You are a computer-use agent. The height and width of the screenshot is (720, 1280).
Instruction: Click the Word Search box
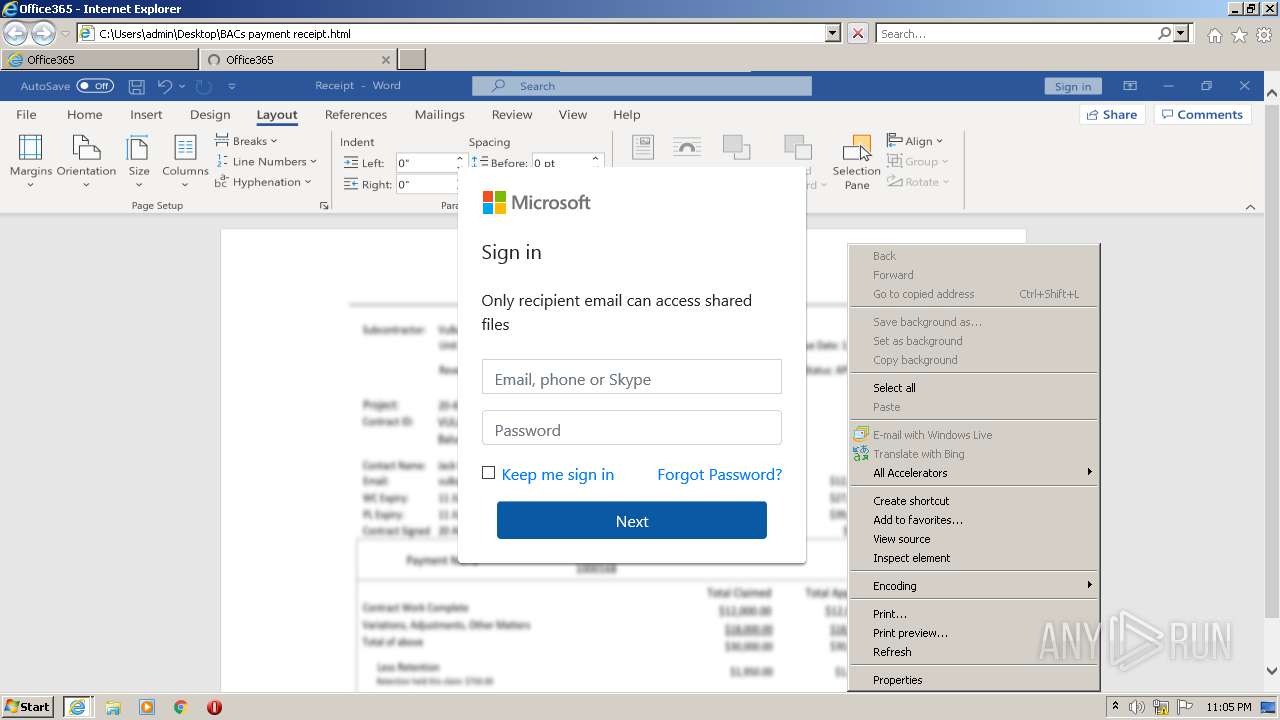tap(641, 86)
